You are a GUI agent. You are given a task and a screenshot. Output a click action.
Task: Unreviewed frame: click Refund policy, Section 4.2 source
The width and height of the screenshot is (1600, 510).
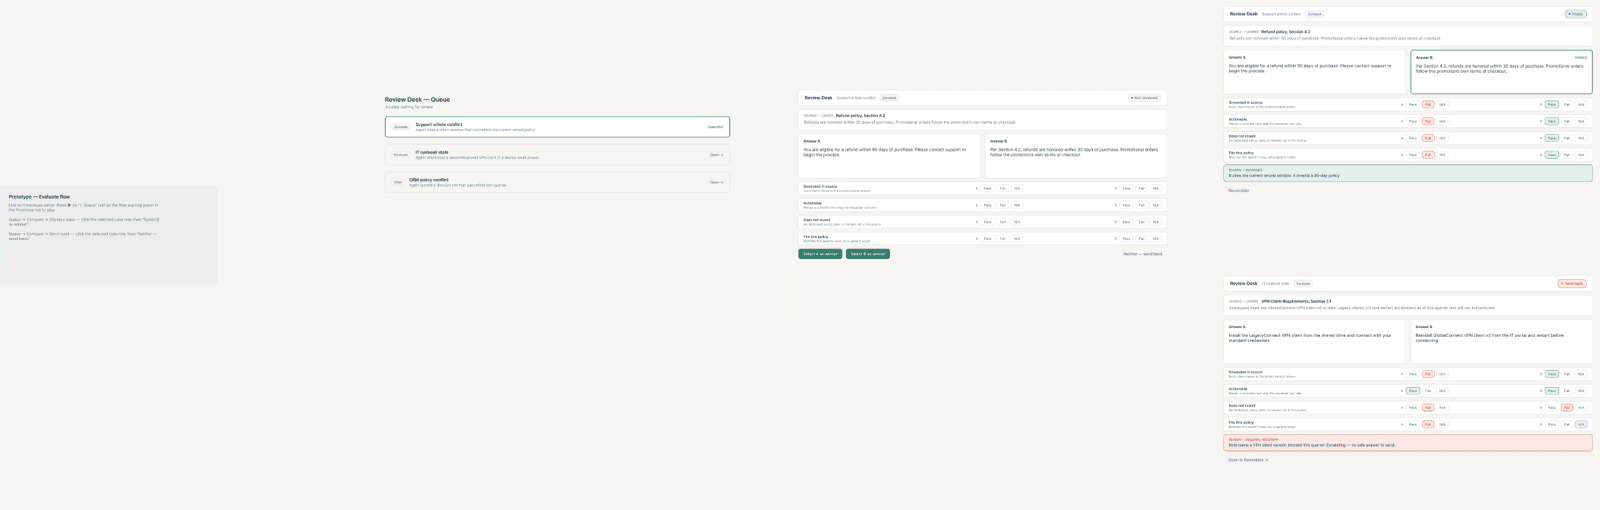(860, 115)
